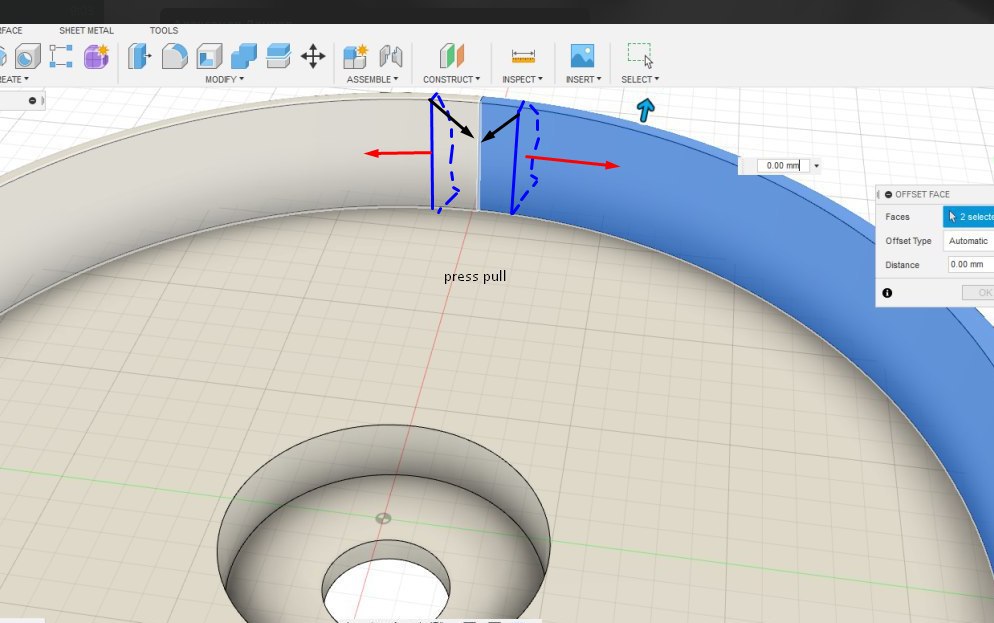This screenshot has height=623, width=994.
Task: Open the Offset Type Automatic dropdown
Action: point(969,241)
